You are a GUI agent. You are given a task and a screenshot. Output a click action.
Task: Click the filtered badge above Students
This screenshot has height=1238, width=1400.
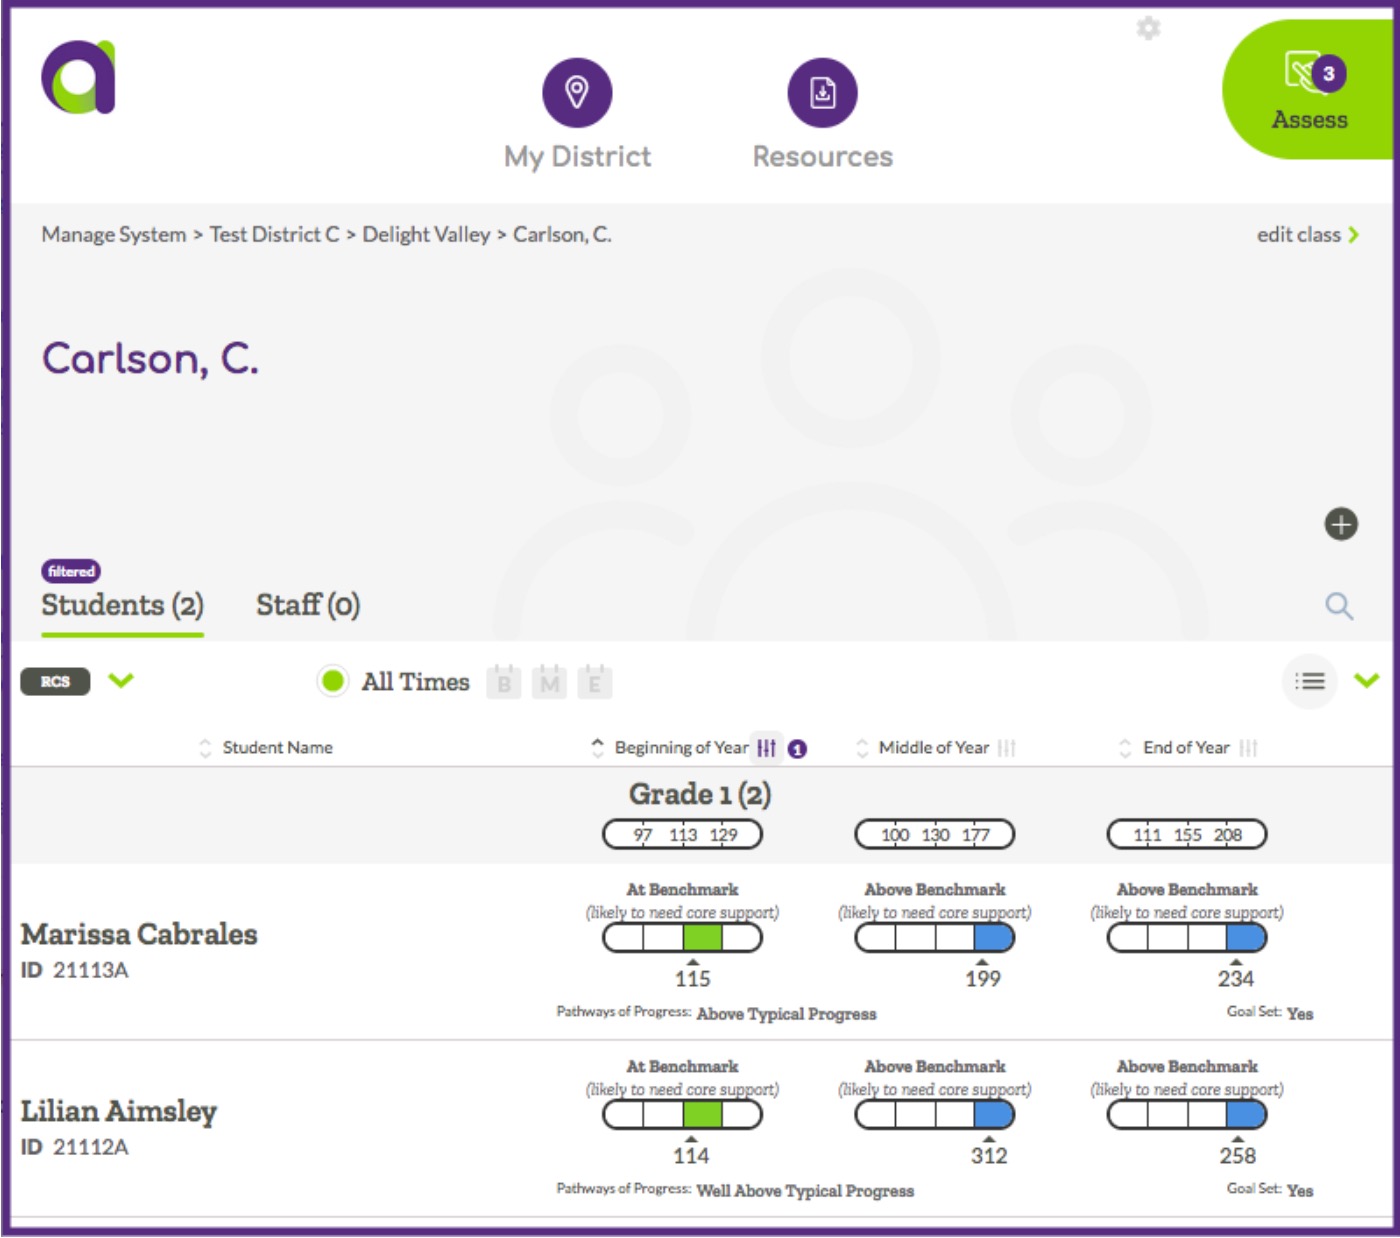coord(71,571)
